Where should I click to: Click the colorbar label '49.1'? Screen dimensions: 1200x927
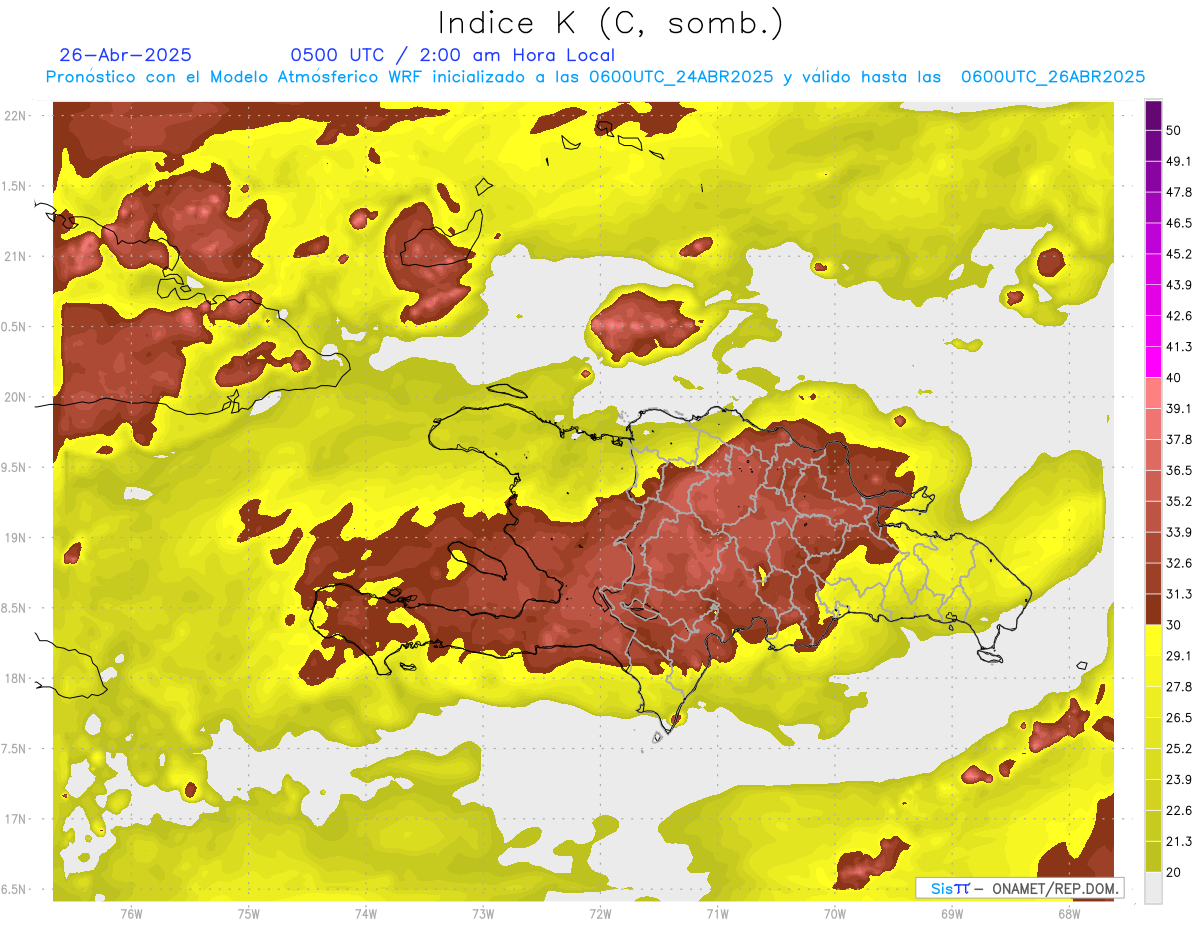1178,161
